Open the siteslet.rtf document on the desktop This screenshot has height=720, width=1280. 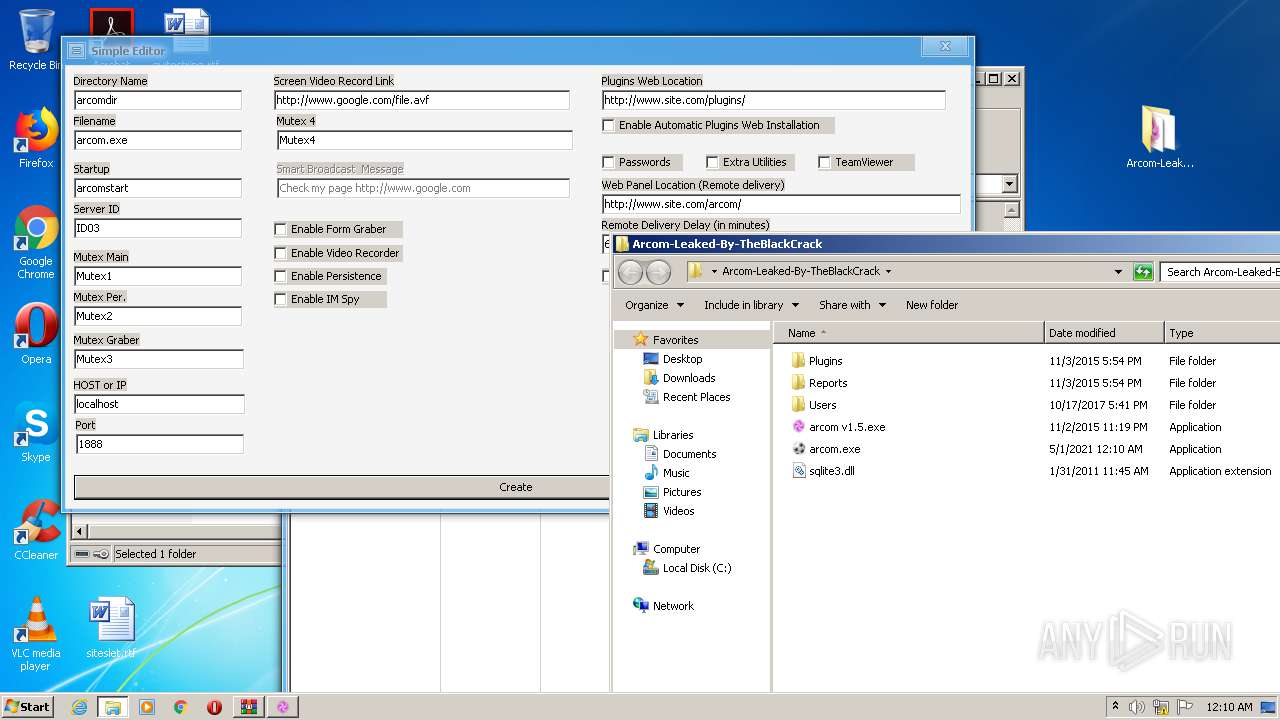[110, 628]
